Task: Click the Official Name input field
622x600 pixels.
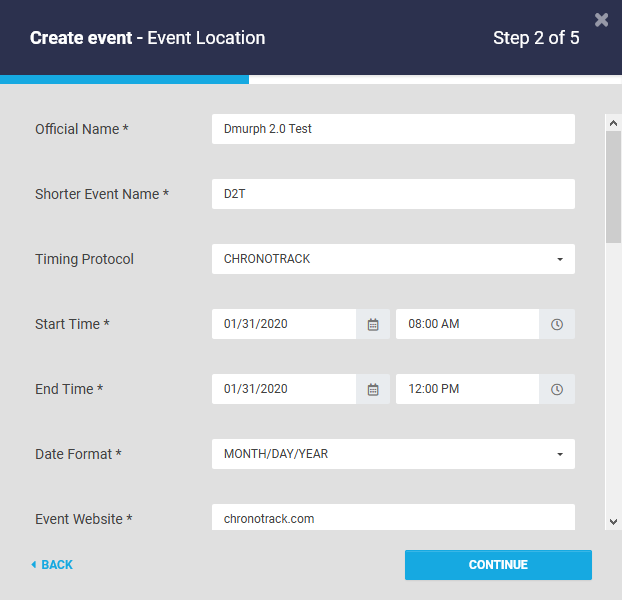Action: click(x=393, y=129)
